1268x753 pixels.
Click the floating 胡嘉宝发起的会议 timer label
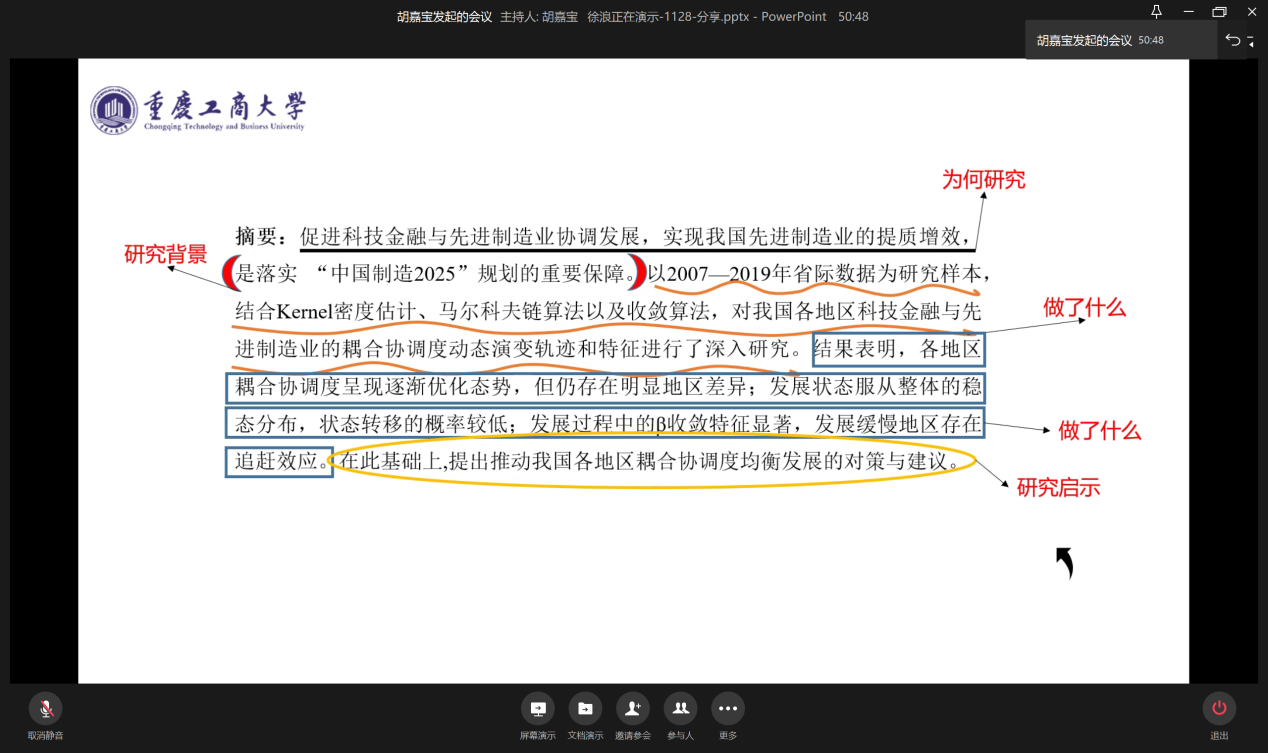pos(1100,41)
